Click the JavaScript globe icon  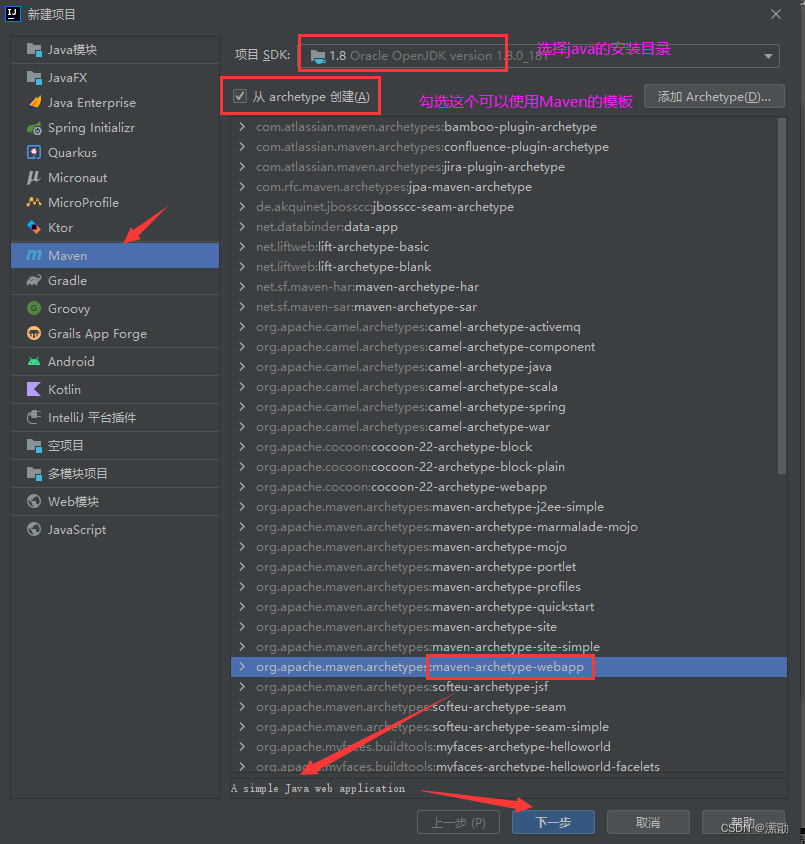point(34,529)
